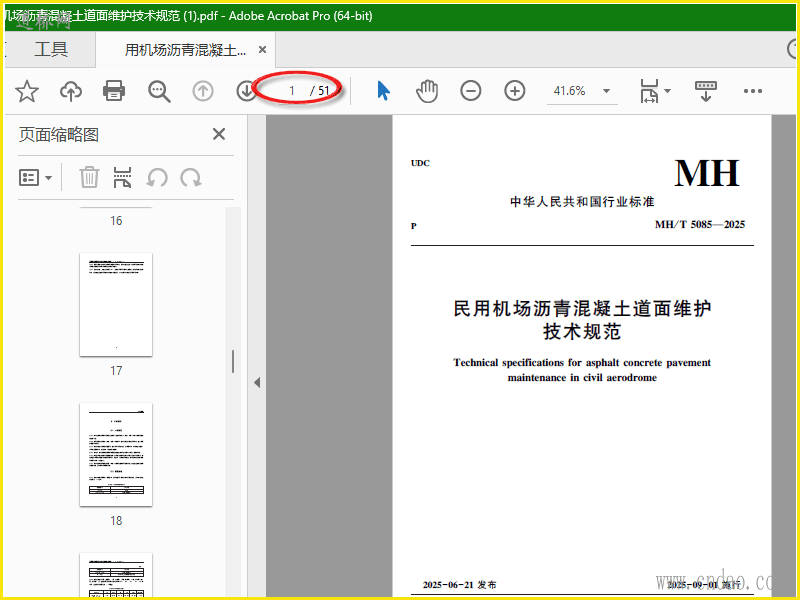Viewport: 800px width, 600px height.
Task: Open thumbnail panel options menu
Action: (35, 178)
